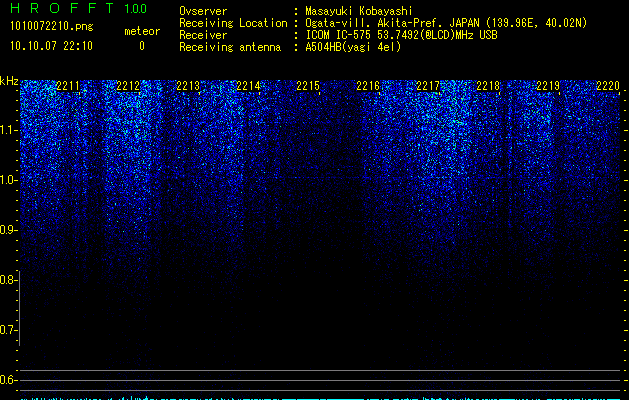
Task: Click the 0.7 frequency axis label
Action: point(9,330)
